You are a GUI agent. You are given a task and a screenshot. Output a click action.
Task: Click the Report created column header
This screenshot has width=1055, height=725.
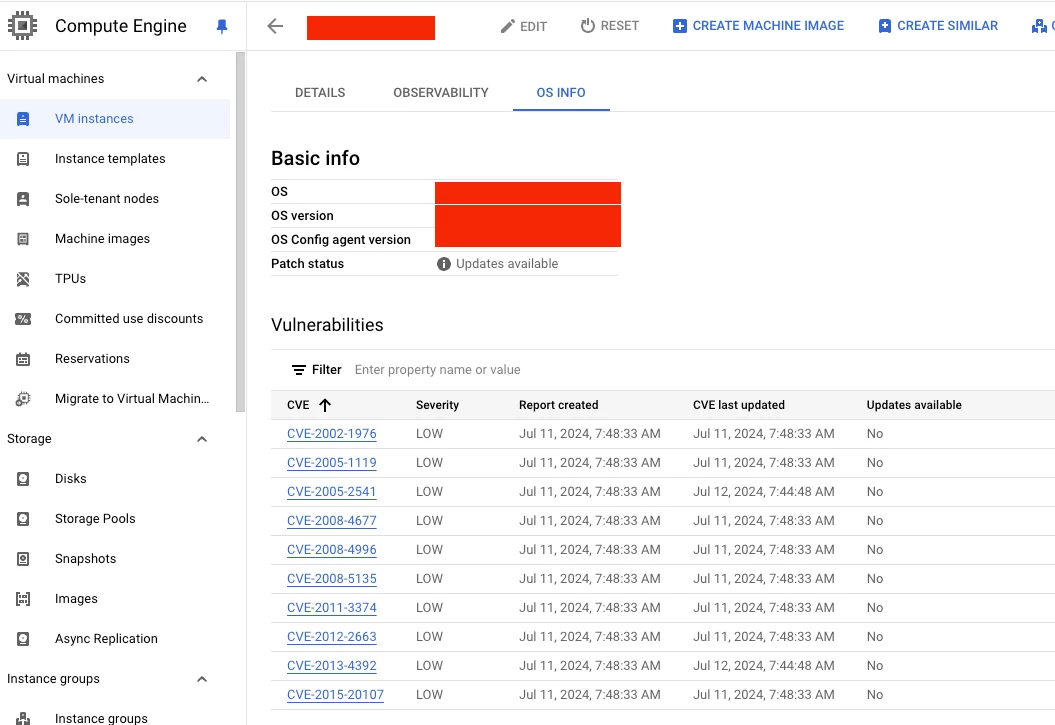558,405
